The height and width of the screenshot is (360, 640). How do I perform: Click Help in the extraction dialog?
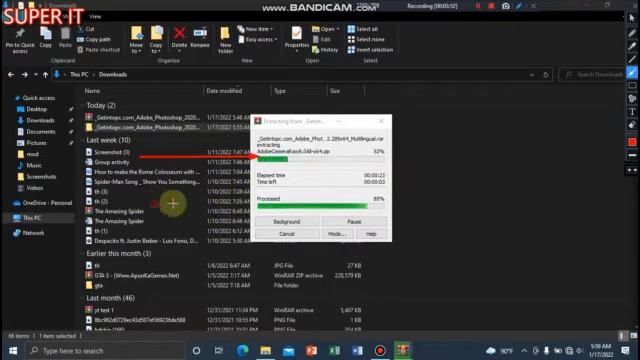pos(371,234)
